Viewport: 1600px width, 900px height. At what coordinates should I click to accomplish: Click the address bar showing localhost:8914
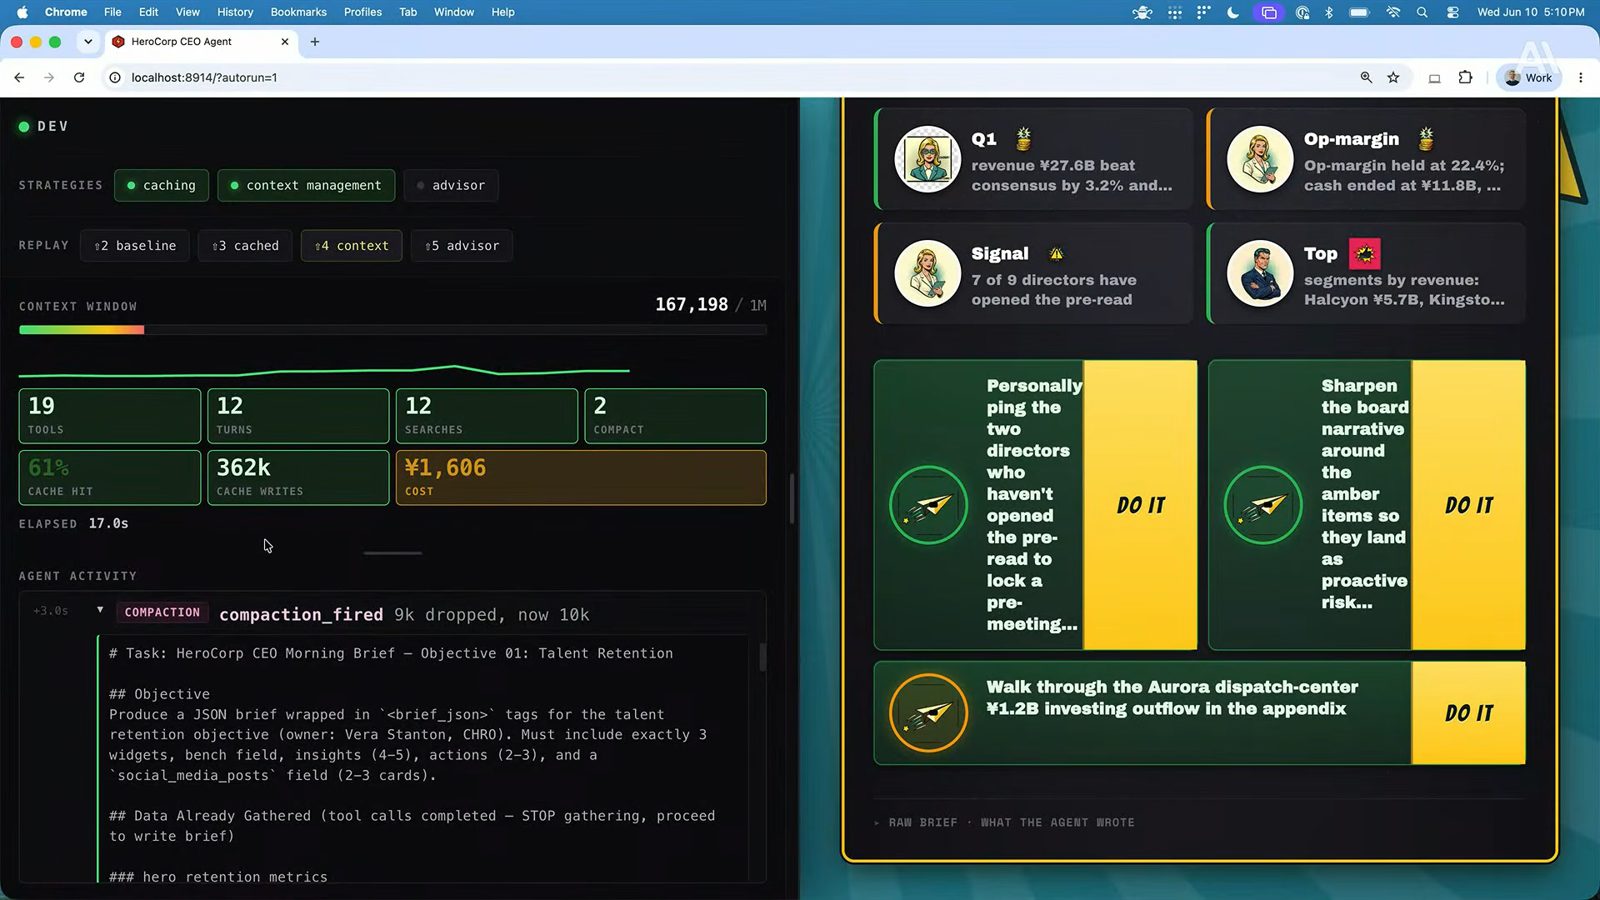730,77
